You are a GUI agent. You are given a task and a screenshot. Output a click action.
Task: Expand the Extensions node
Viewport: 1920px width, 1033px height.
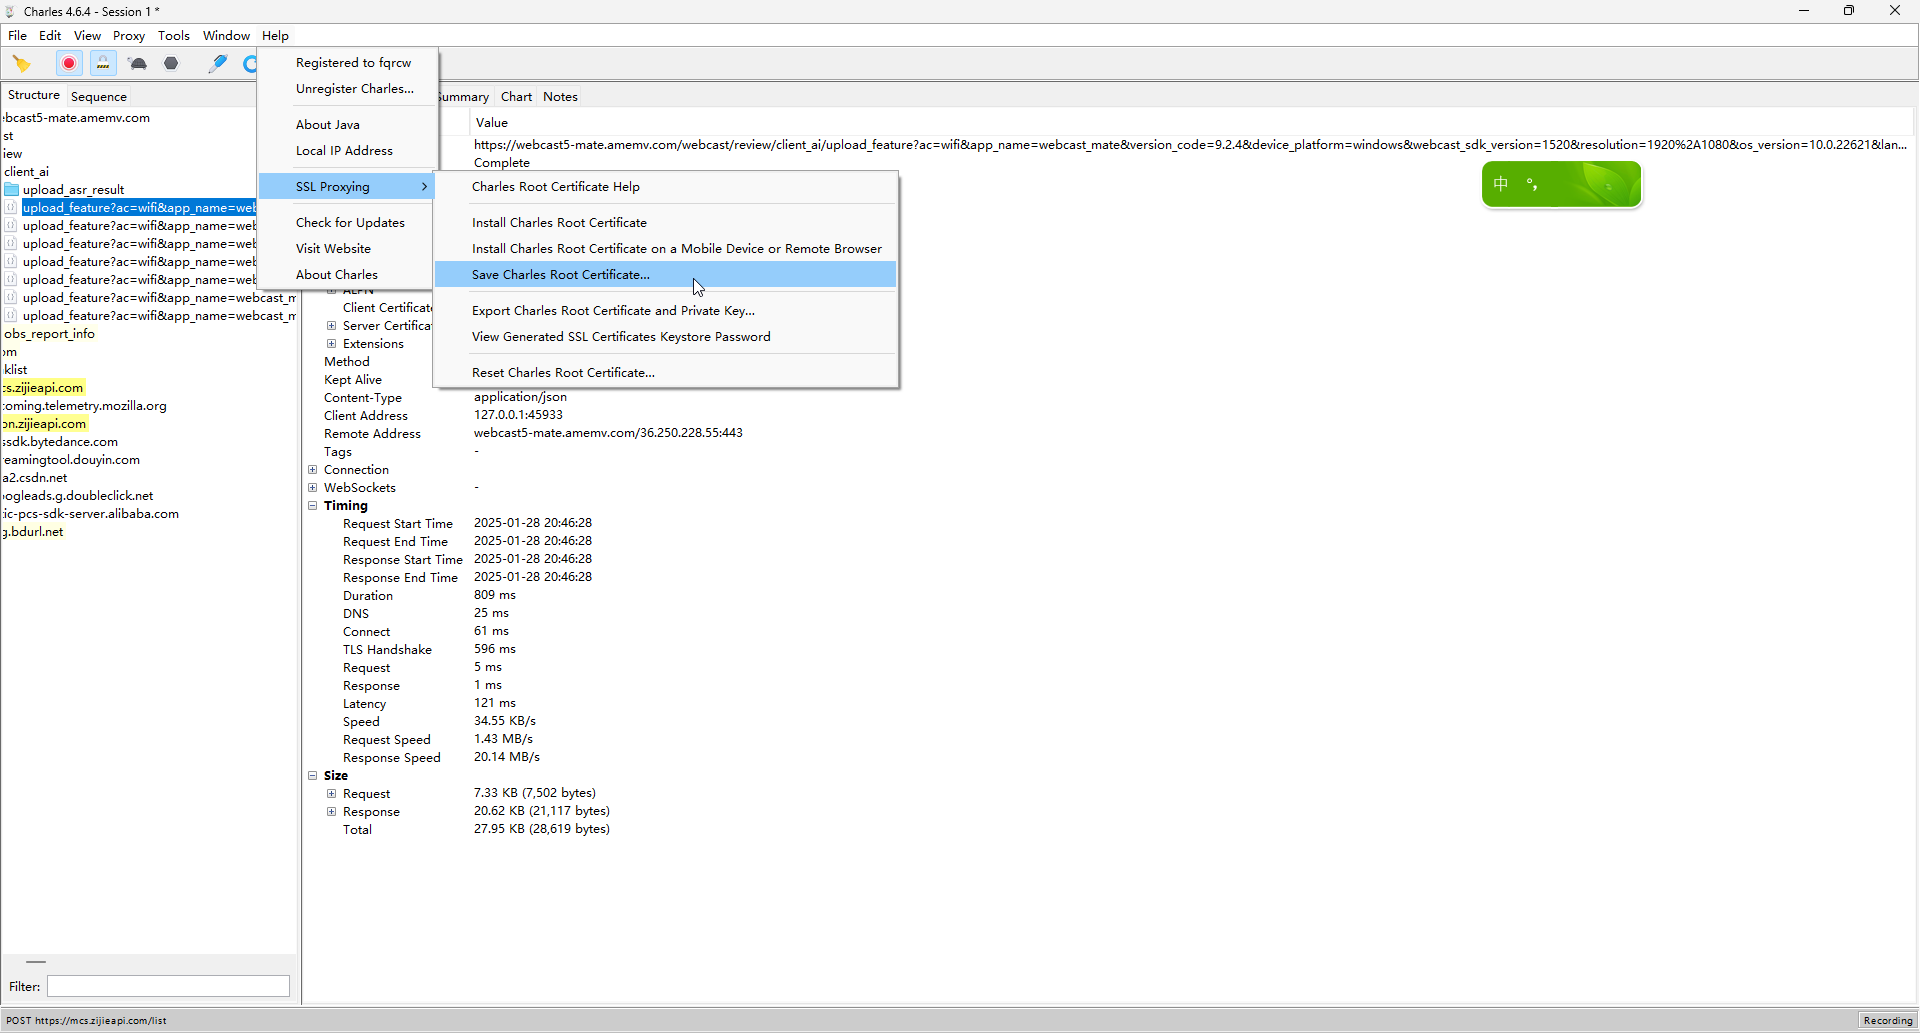(332, 344)
